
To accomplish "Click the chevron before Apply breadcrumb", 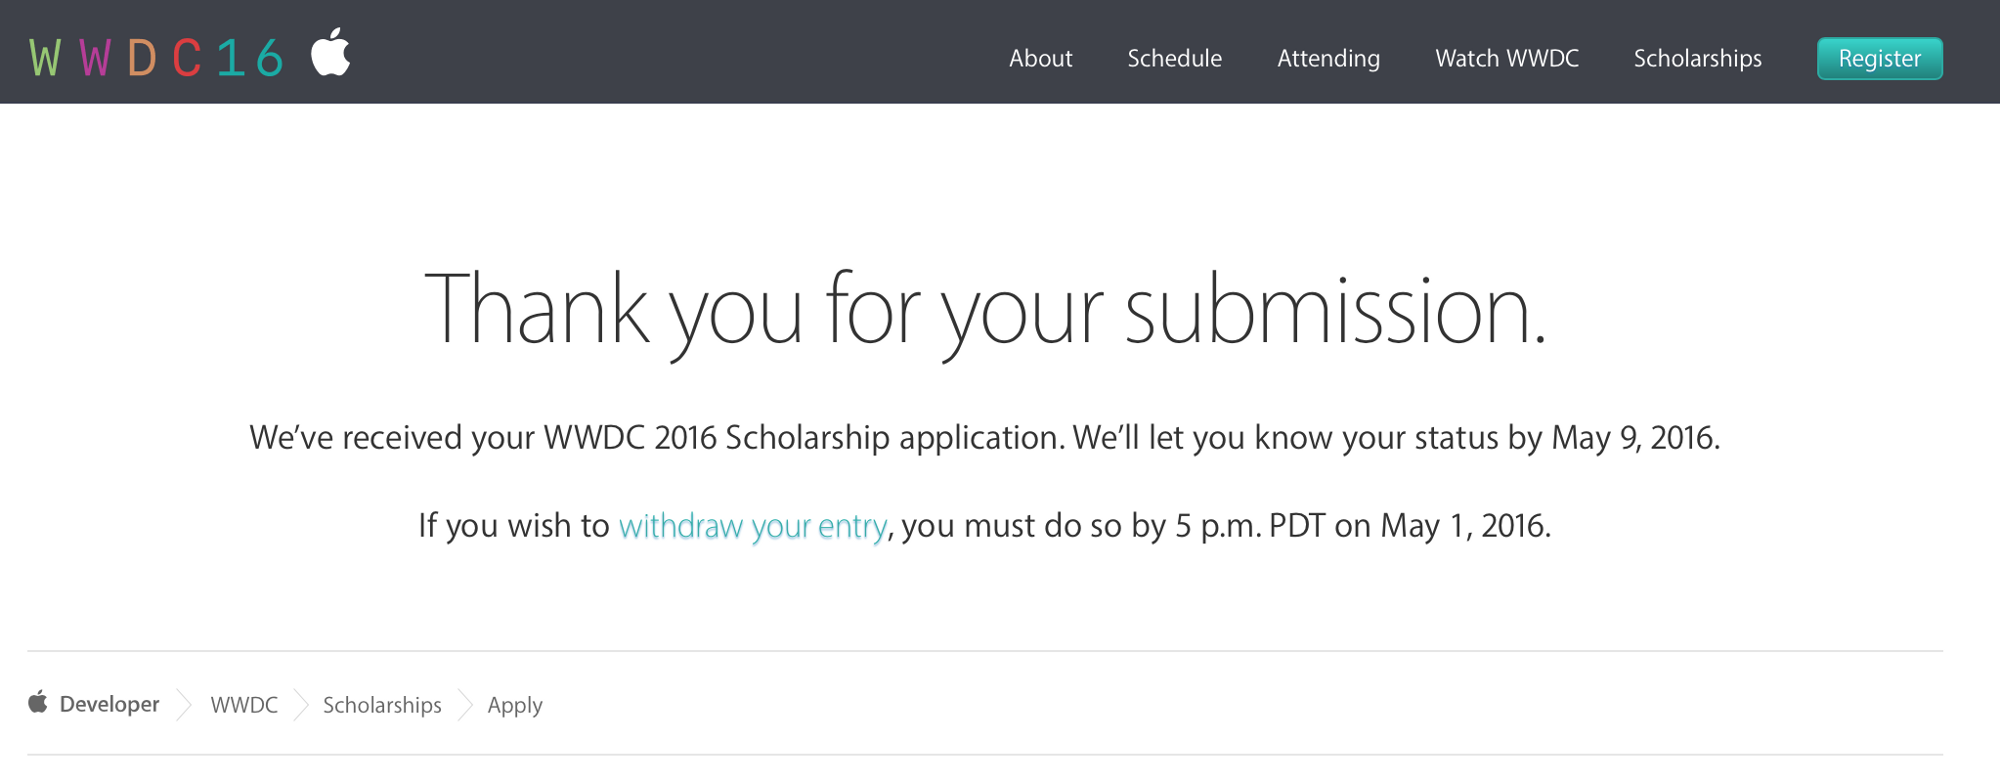I will click(x=464, y=704).
